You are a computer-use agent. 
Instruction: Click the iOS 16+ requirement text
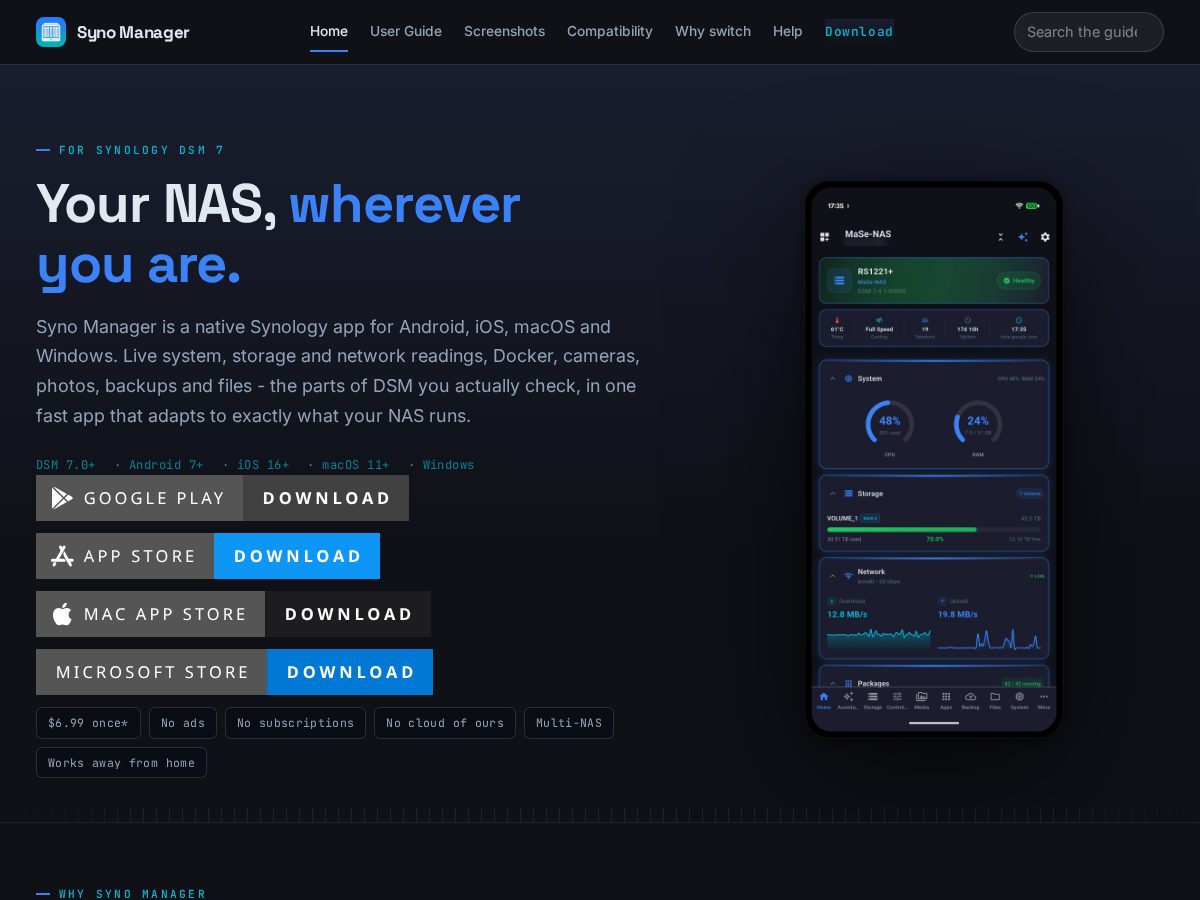point(263,465)
